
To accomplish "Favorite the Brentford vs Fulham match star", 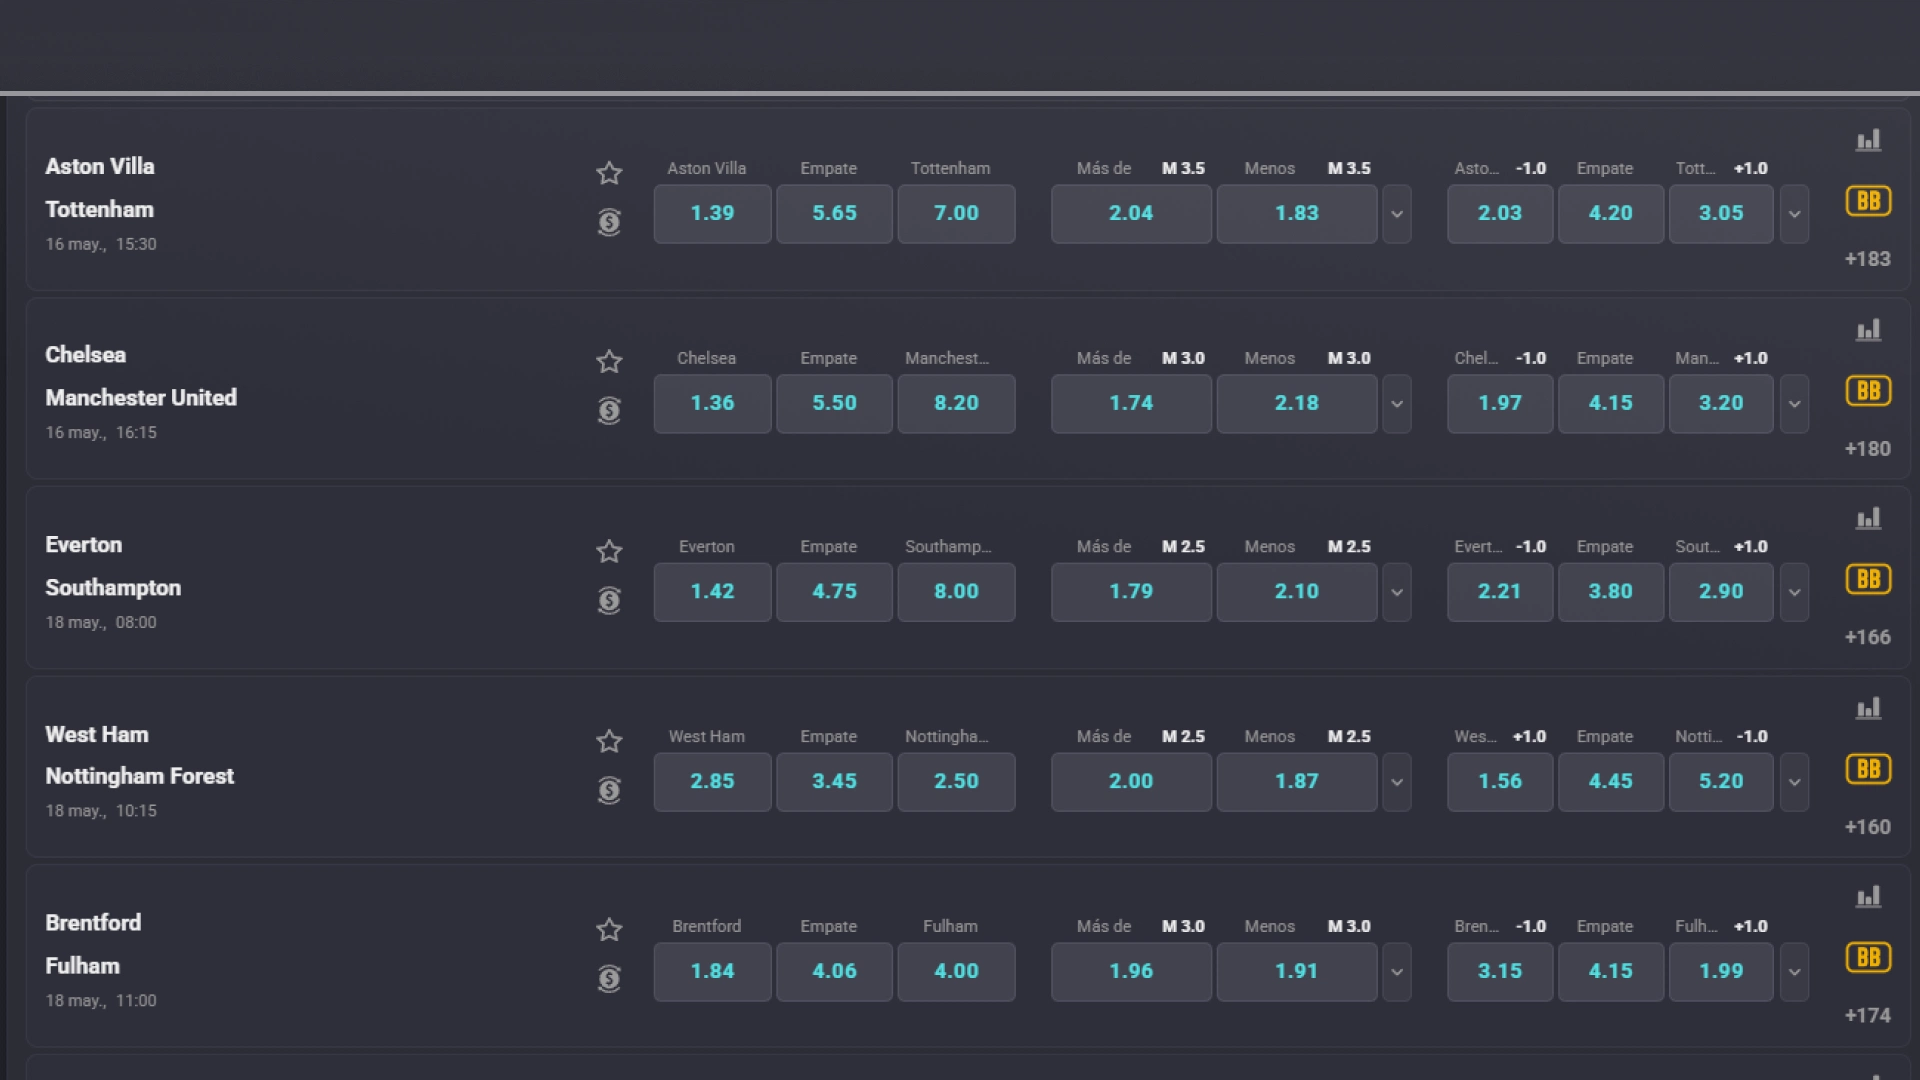I will click(609, 929).
